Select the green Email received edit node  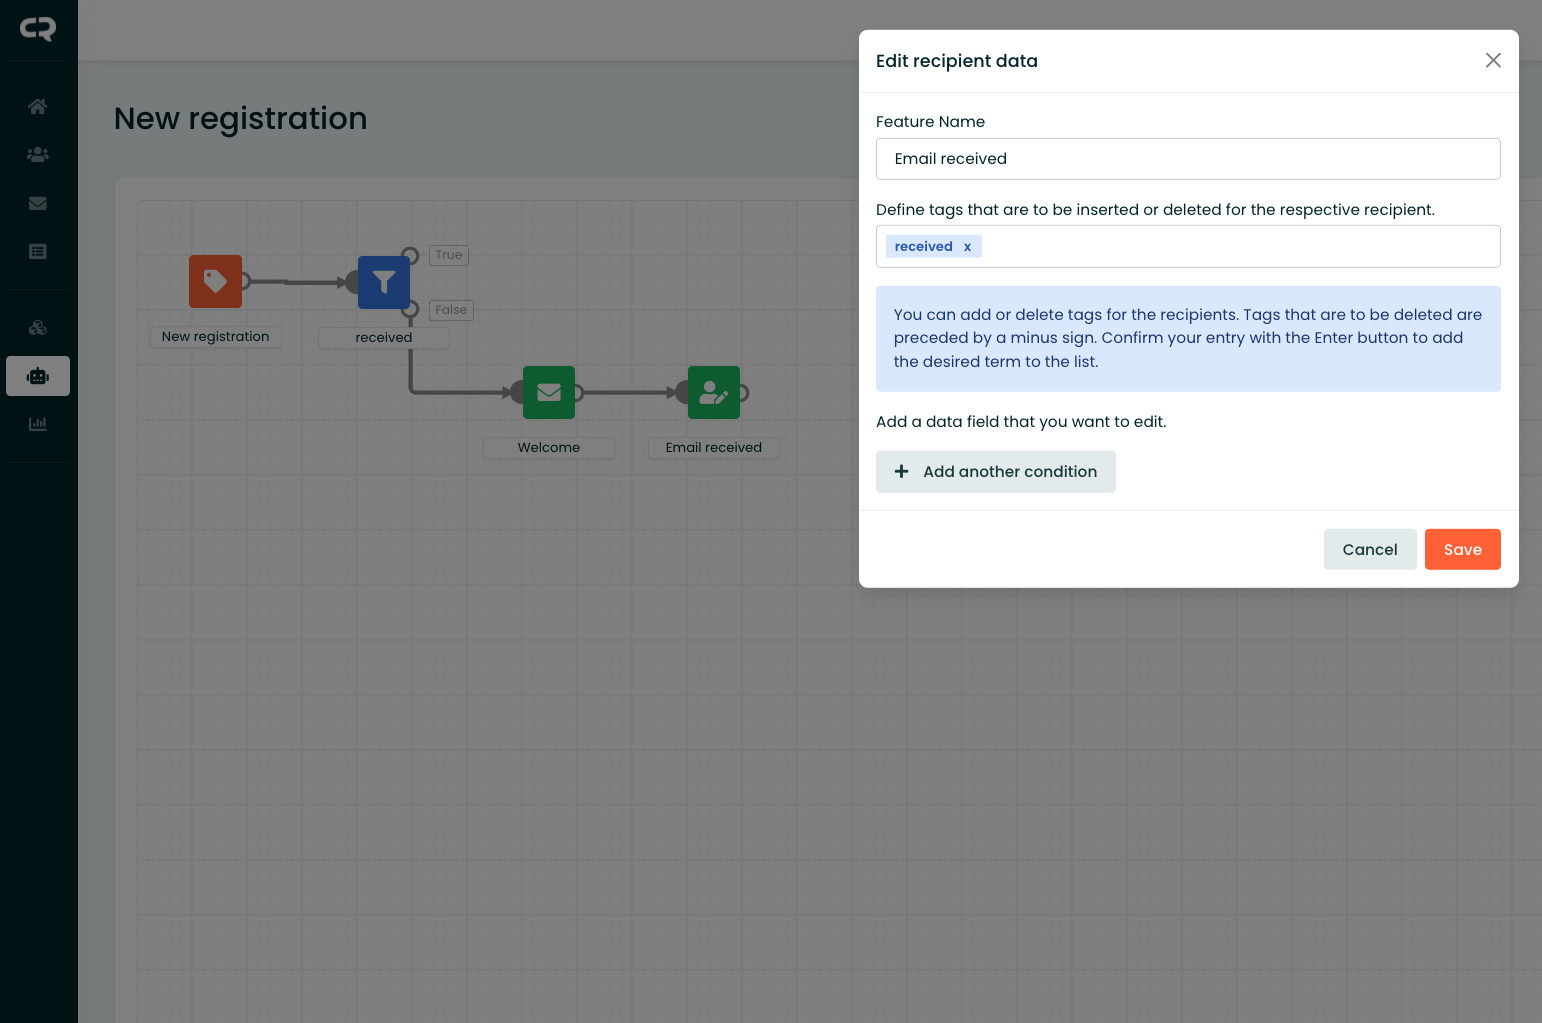click(x=714, y=392)
